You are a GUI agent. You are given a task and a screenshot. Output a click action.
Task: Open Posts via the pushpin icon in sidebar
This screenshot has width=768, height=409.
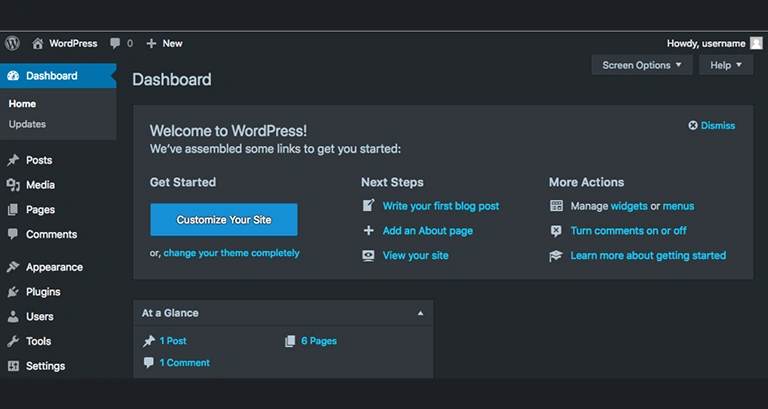click(13, 160)
